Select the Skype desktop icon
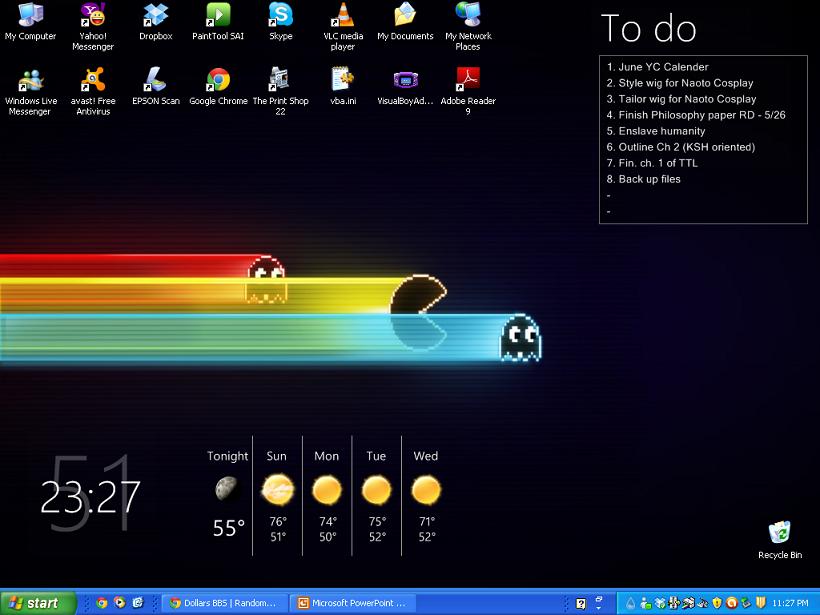820x615 pixels. coord(280,22)
